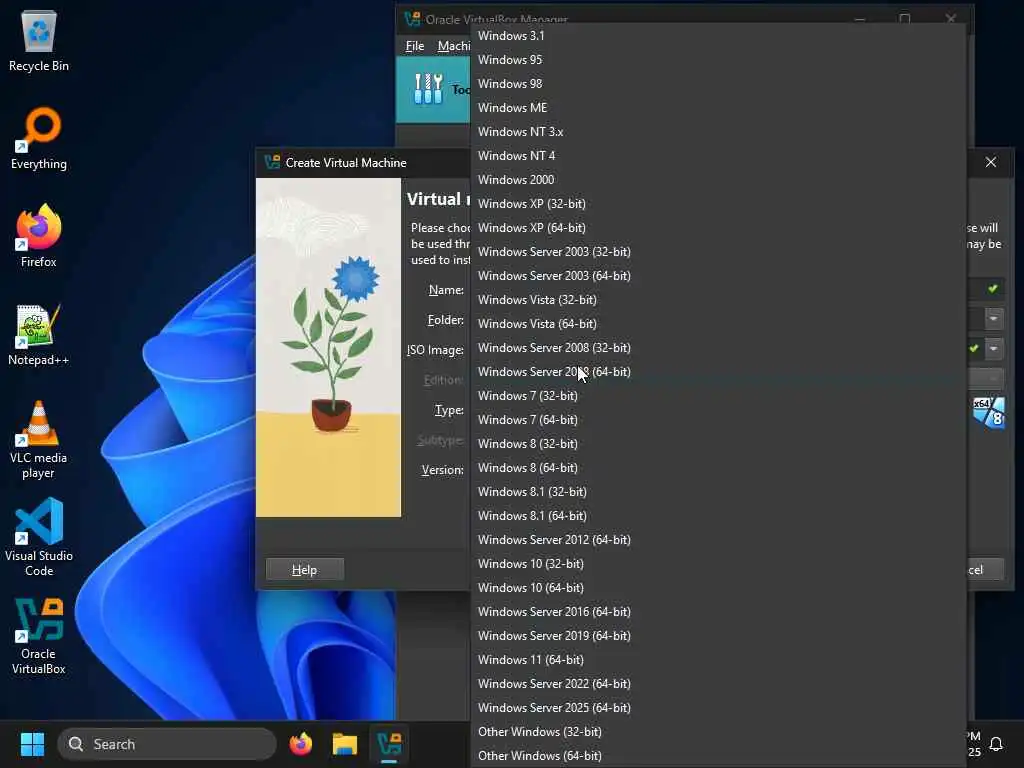Pick Other Windows (64-bit)
The height and width of the screenshot is (768, 1024).
click(x=718, y=756)
